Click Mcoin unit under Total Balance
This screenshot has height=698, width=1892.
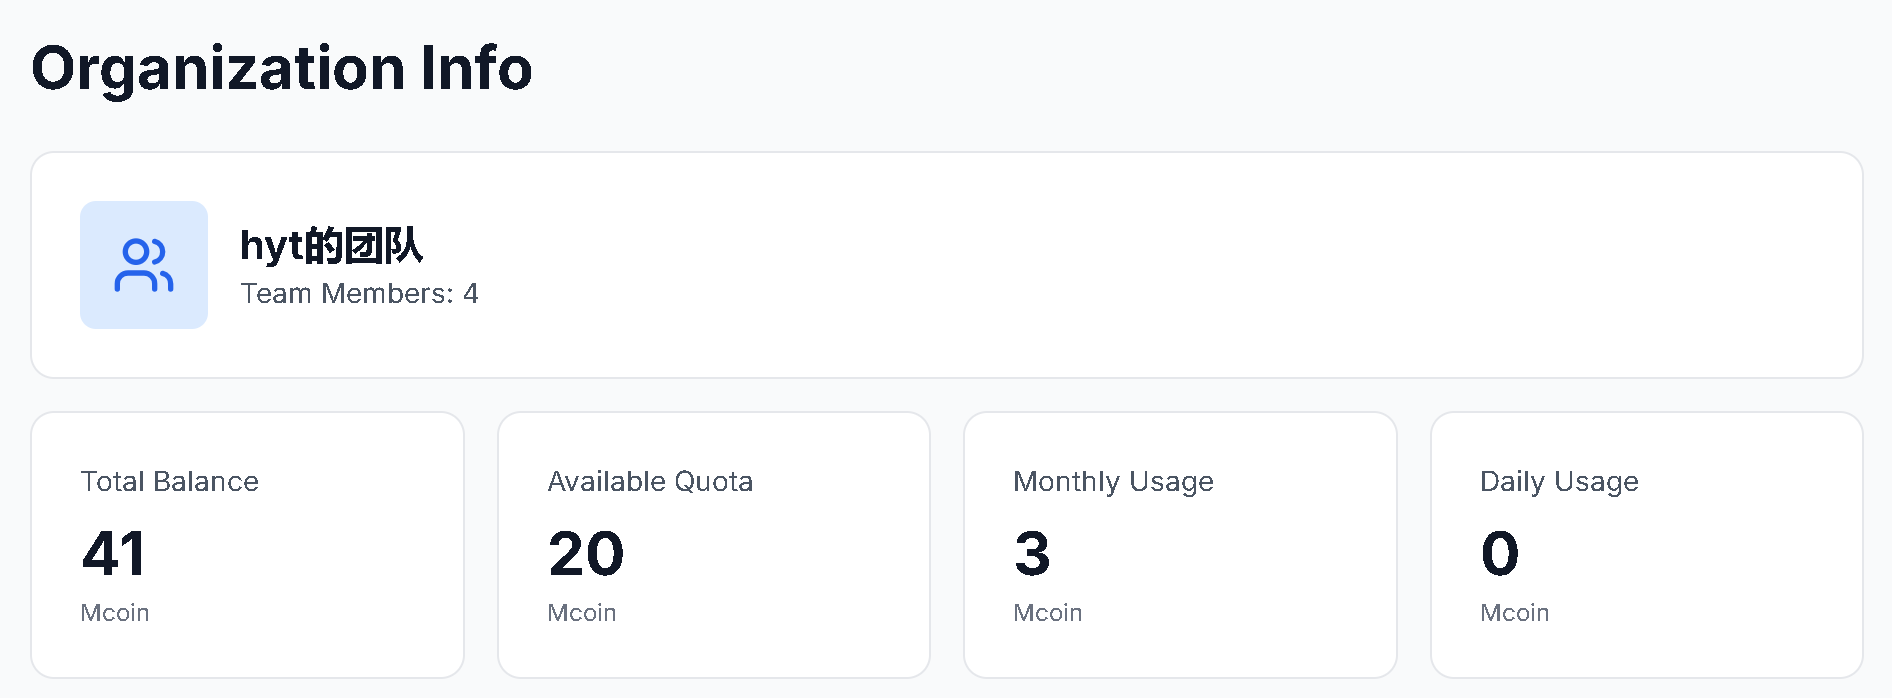tap(115, 613)
